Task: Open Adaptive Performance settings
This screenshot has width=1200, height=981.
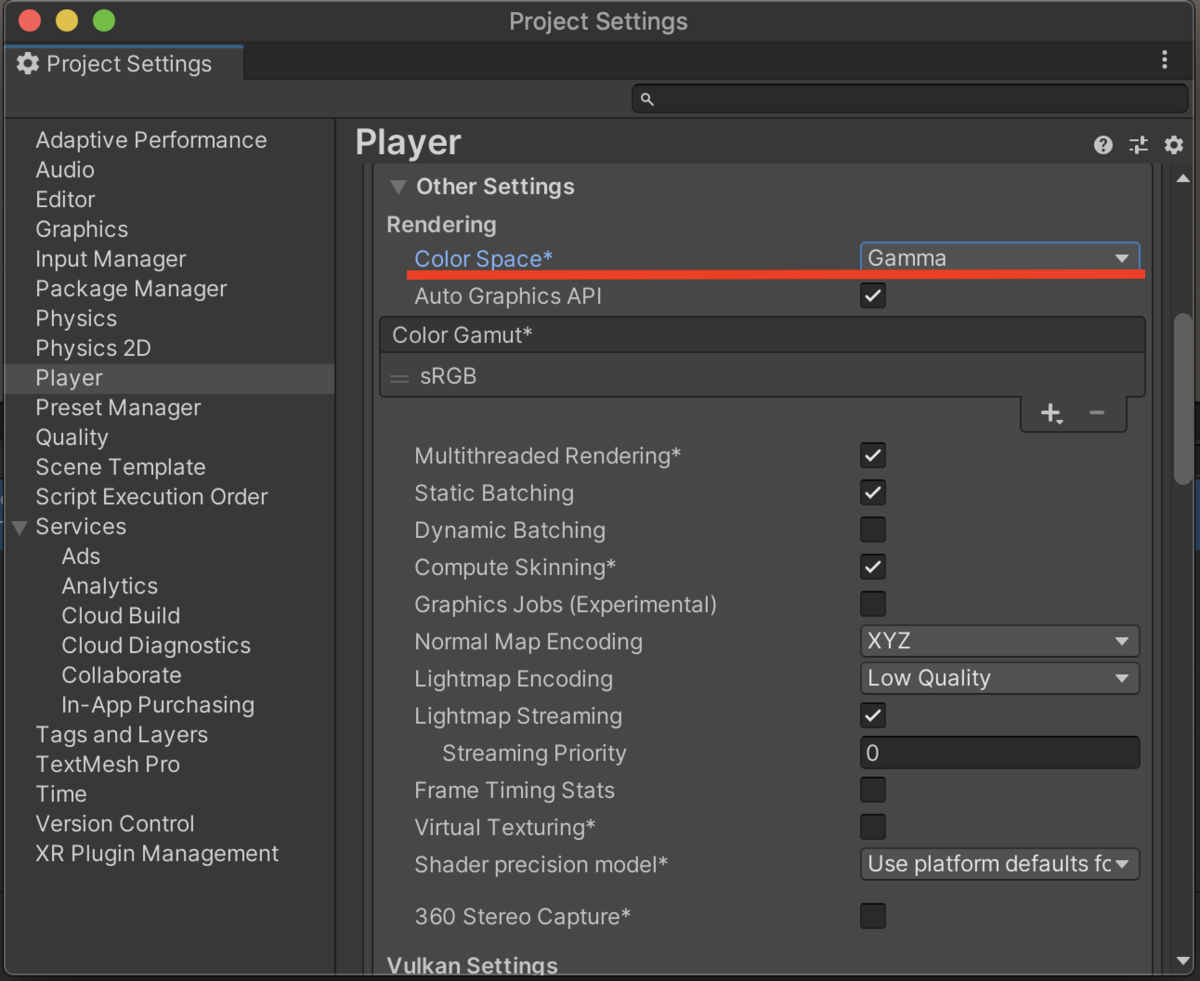Action: [151, 140]
